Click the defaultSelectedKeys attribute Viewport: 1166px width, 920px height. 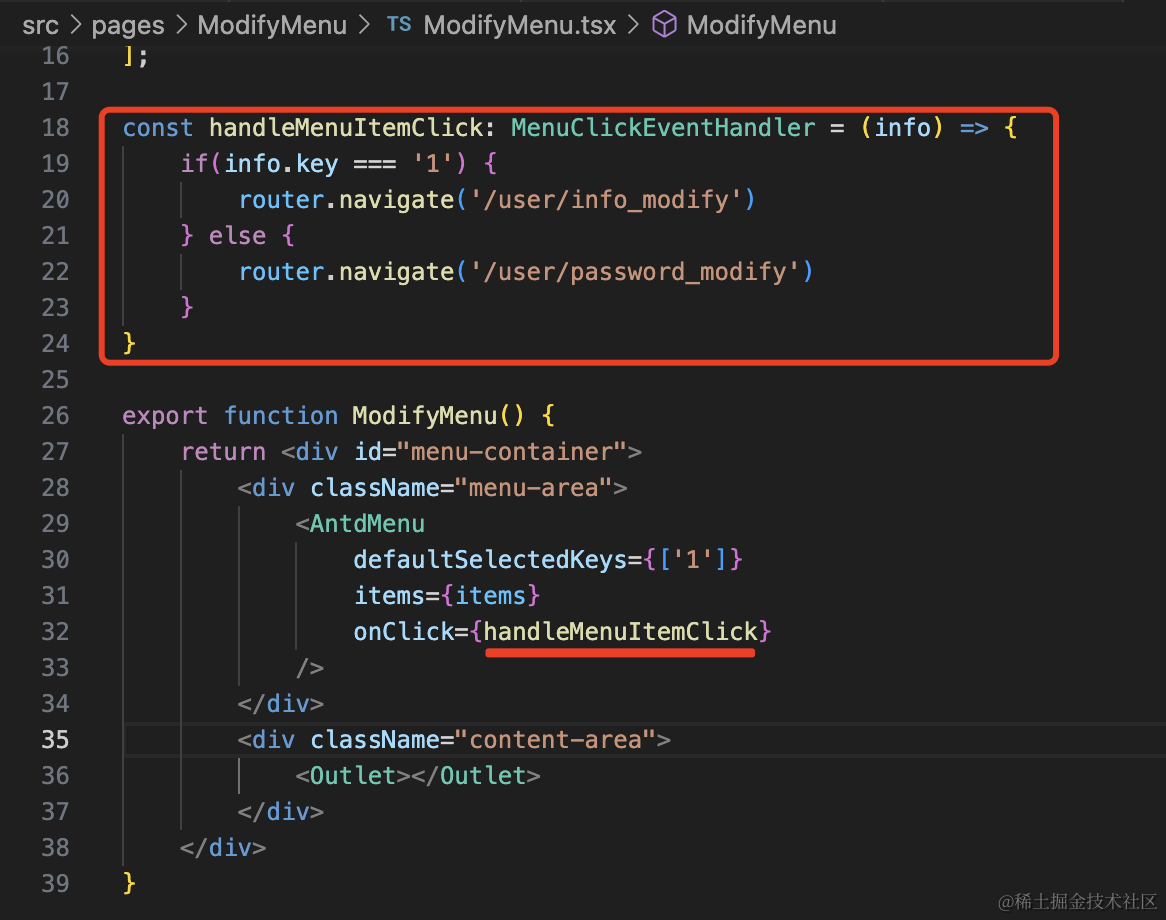point(490,560)
